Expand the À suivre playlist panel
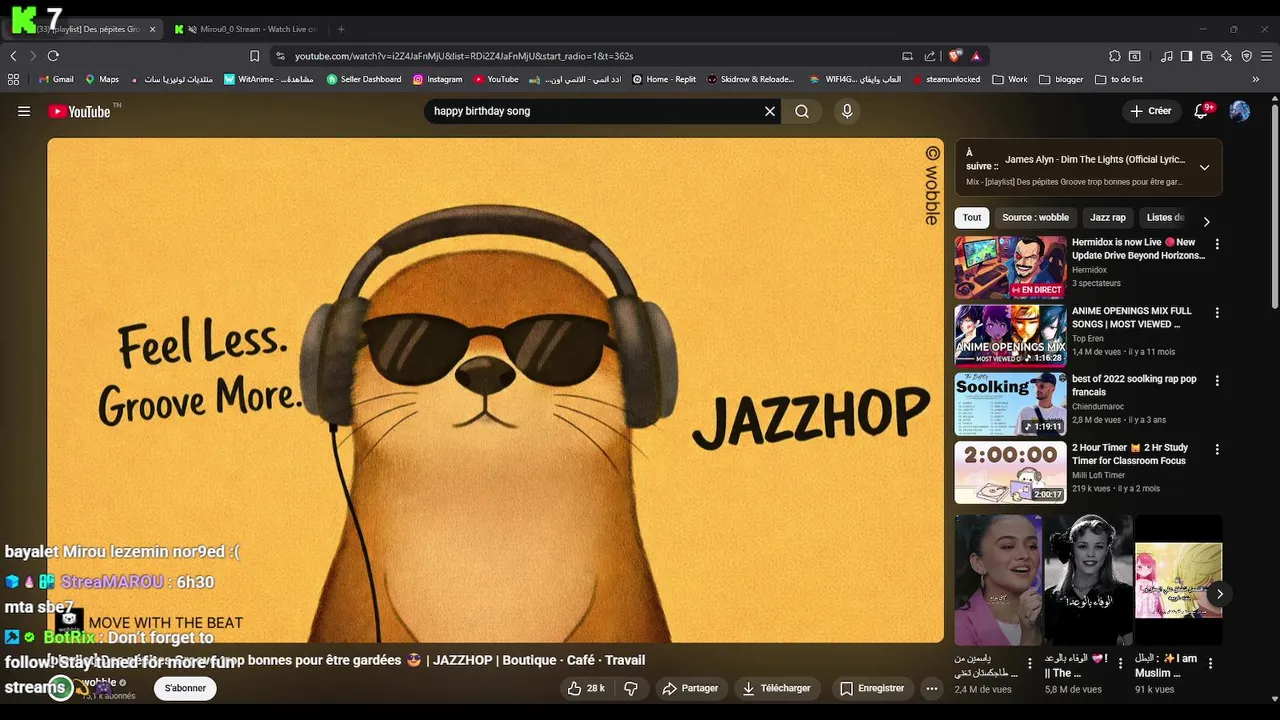The width and height of the screenshot is (1280, 720). pyautogui.click(x=1204, y=167)
